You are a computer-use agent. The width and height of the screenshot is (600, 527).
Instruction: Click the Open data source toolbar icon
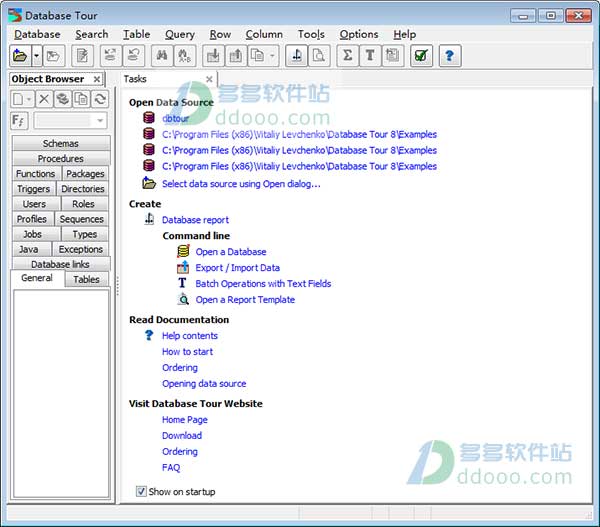click(20, 56)
